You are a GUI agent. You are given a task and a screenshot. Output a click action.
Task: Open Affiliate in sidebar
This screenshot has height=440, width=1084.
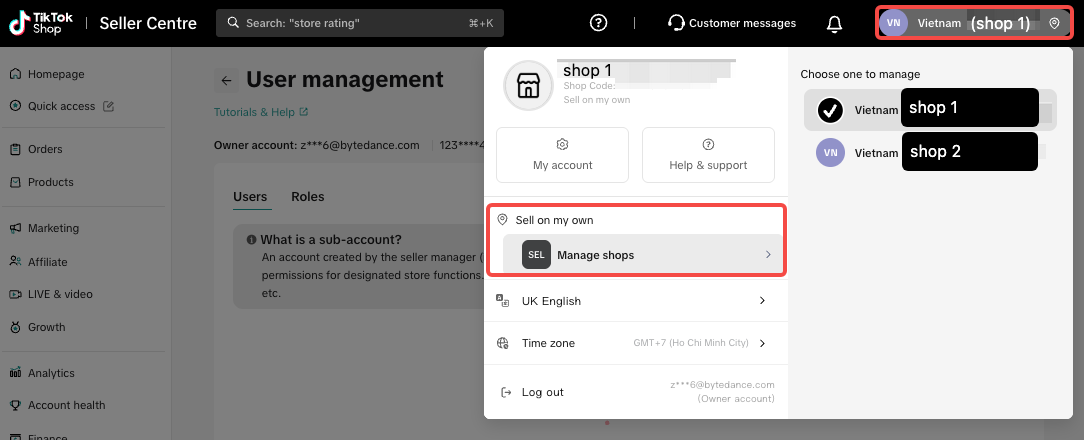(x=48, y=262)
